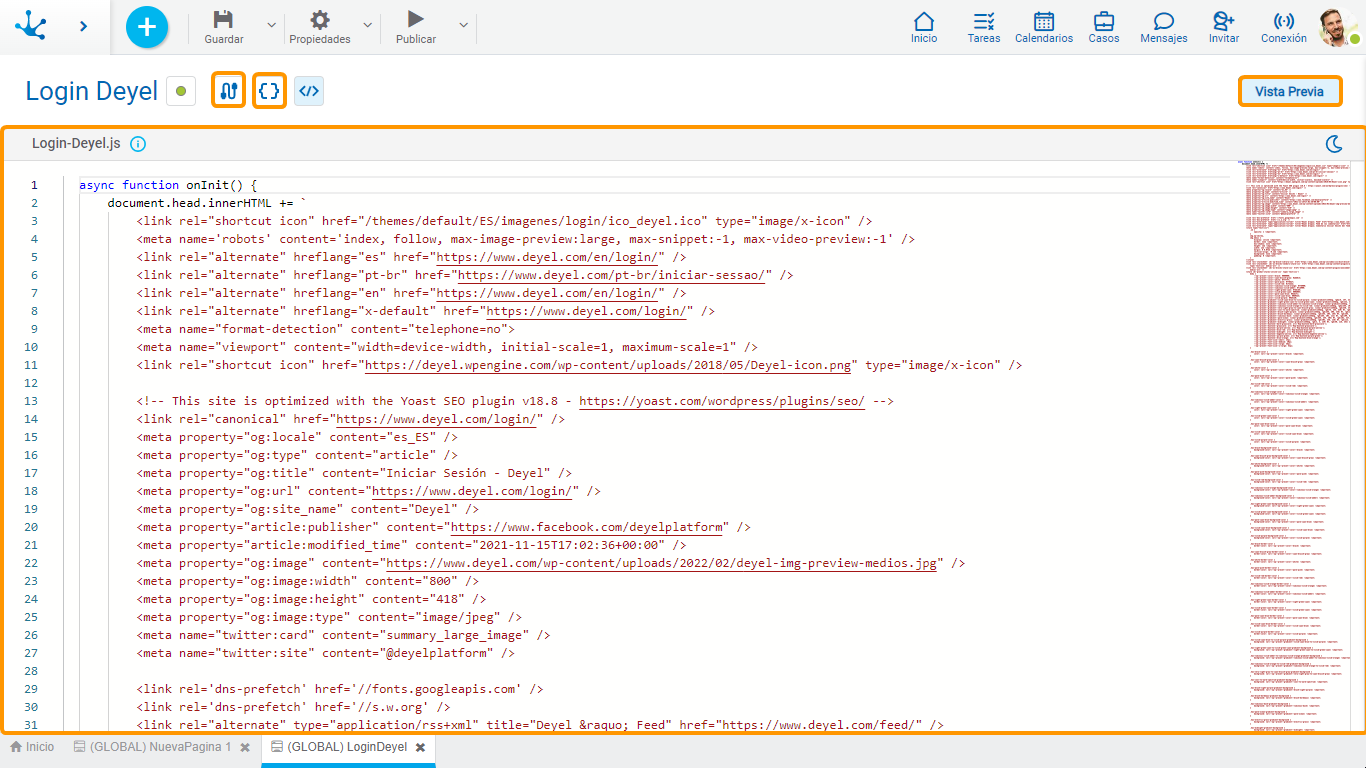Check the Conexión signal status
Viewport: 1366px width, 768px height.
pos(1284,27)
